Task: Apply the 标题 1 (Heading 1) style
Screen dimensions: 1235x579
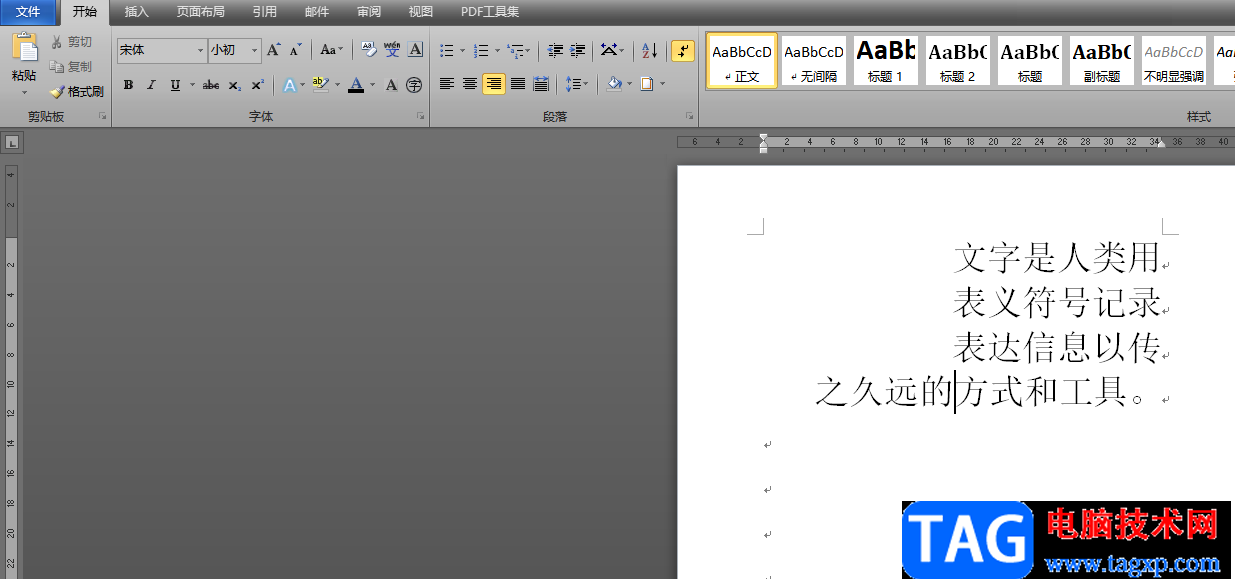Action: click(885, 61)
